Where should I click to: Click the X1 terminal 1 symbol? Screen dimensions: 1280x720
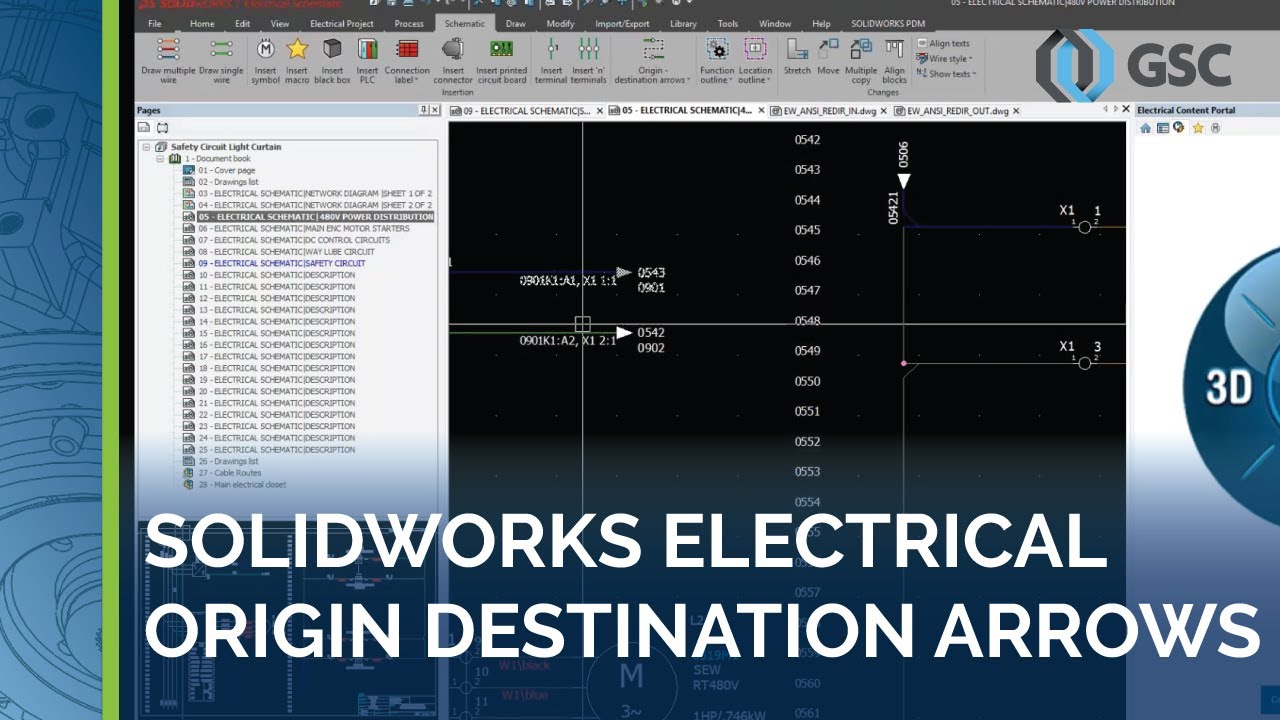tap(1083, 227)
